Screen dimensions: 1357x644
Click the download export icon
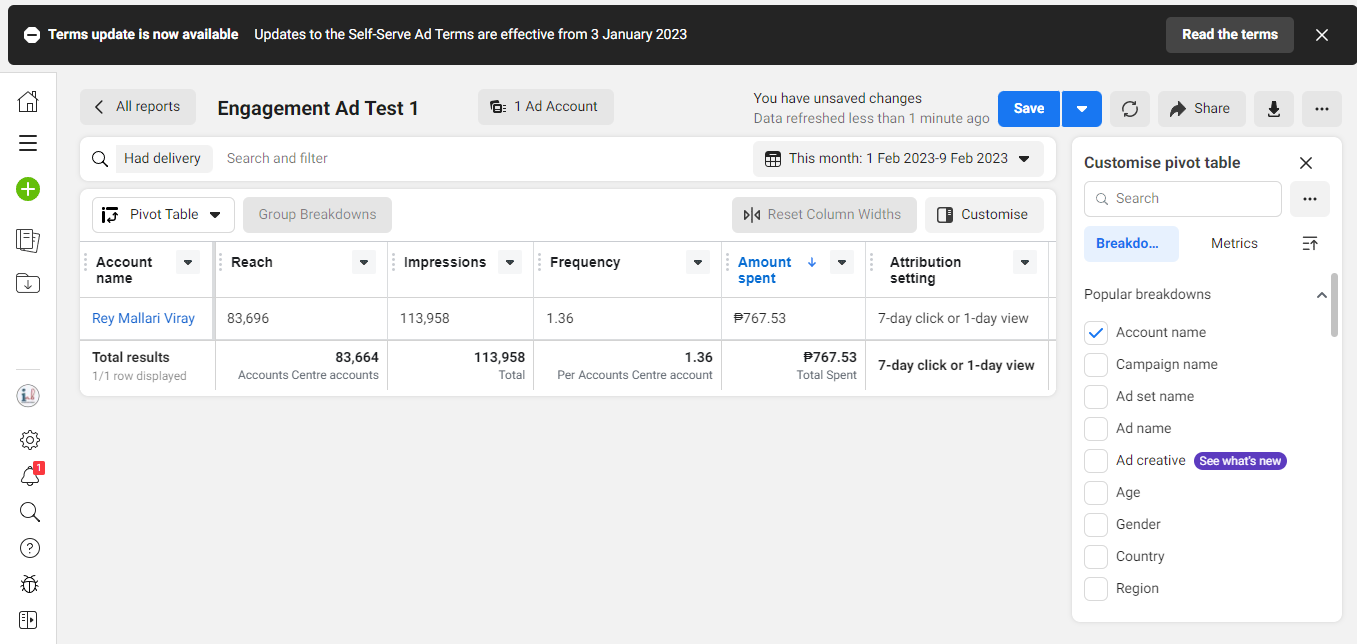pos(1274,109)
